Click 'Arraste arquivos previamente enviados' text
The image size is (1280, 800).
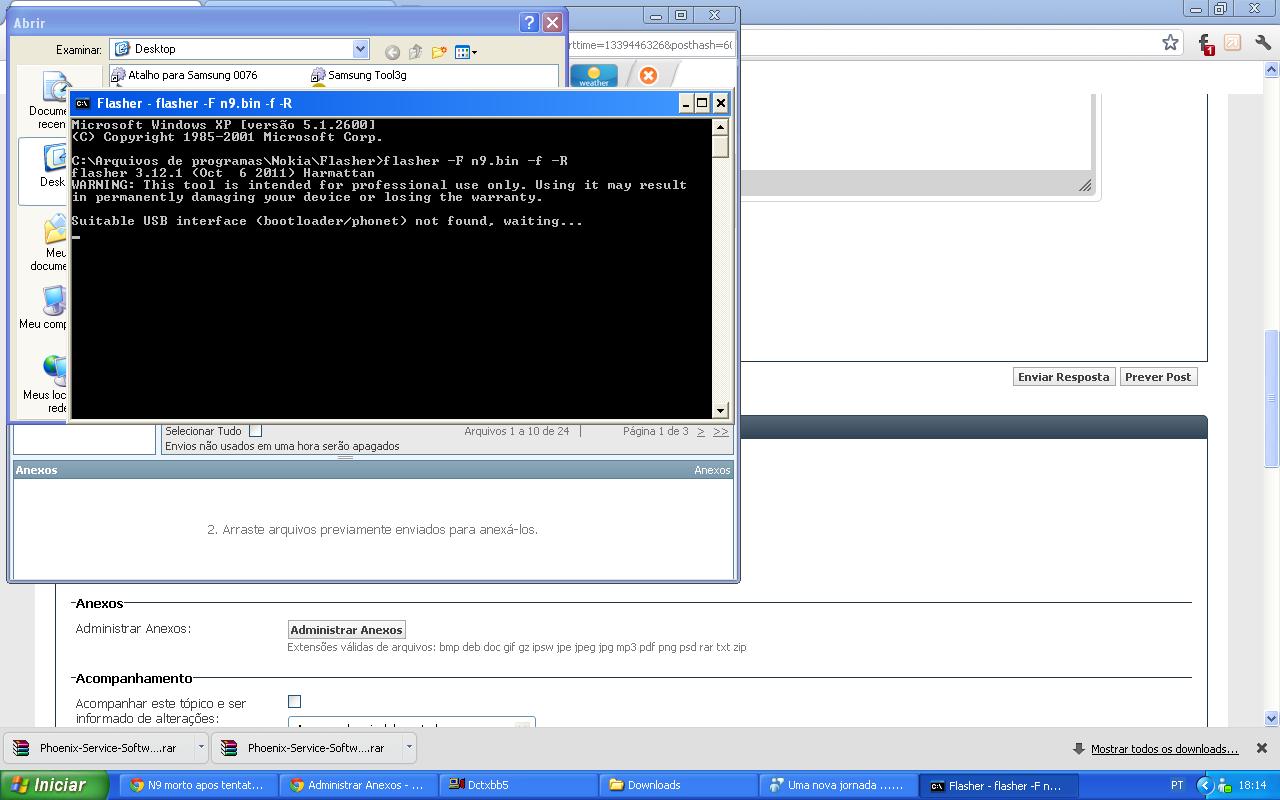click(372, 529)
